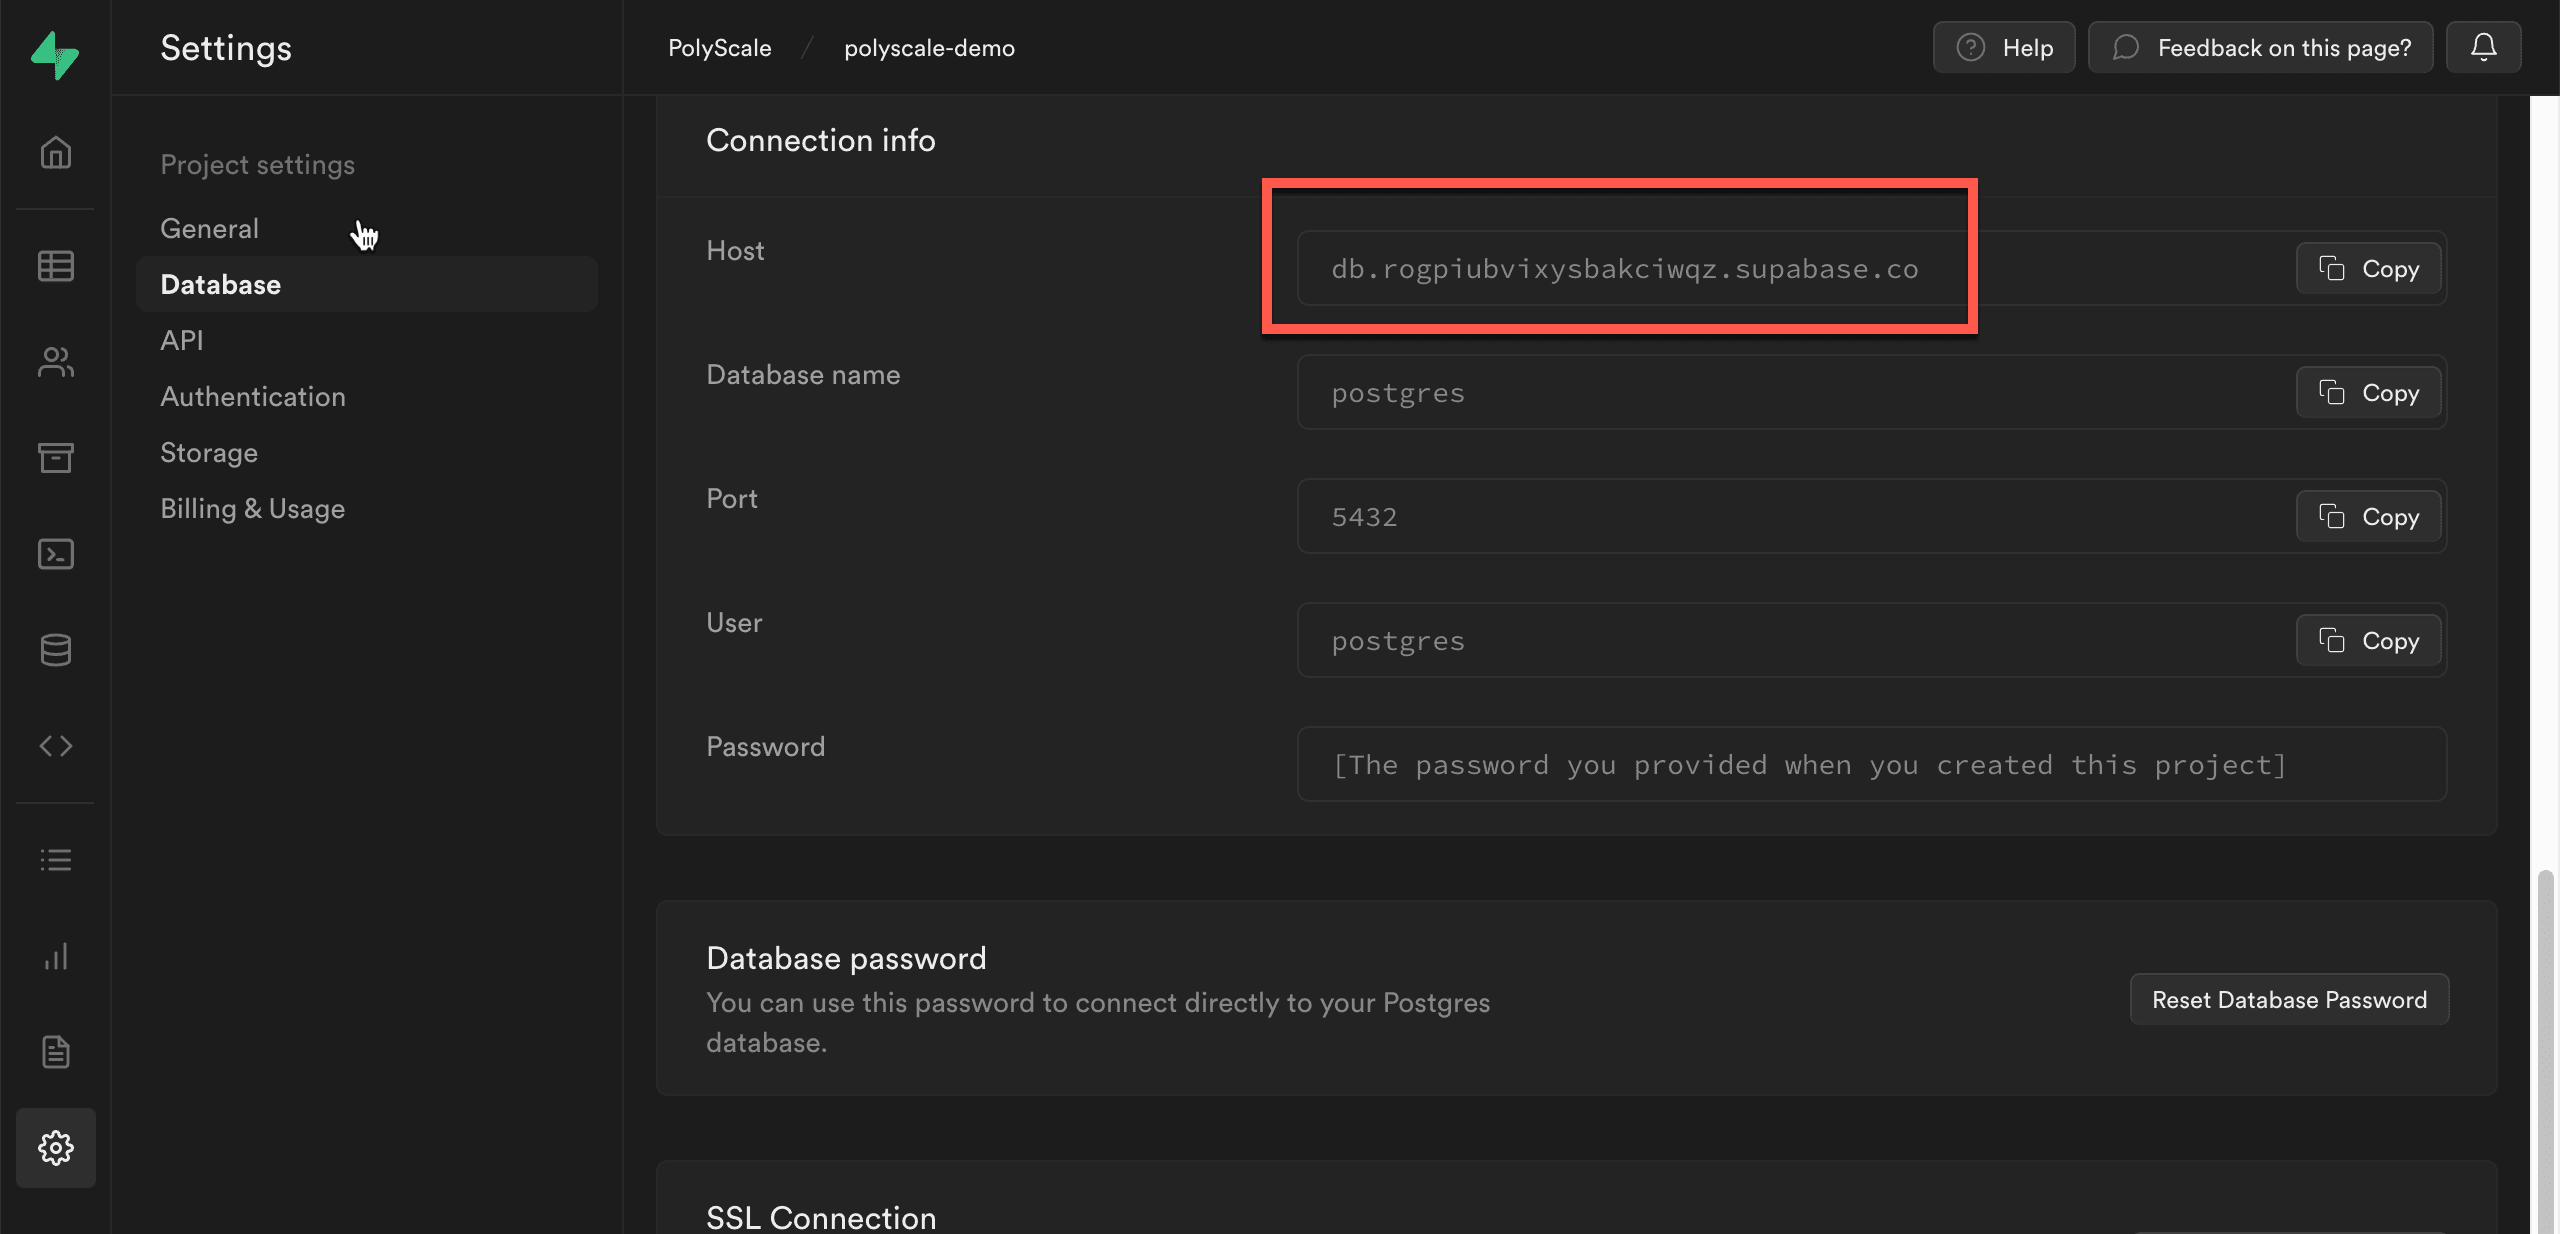Select the General settings menu item

(x=209, y=229)
